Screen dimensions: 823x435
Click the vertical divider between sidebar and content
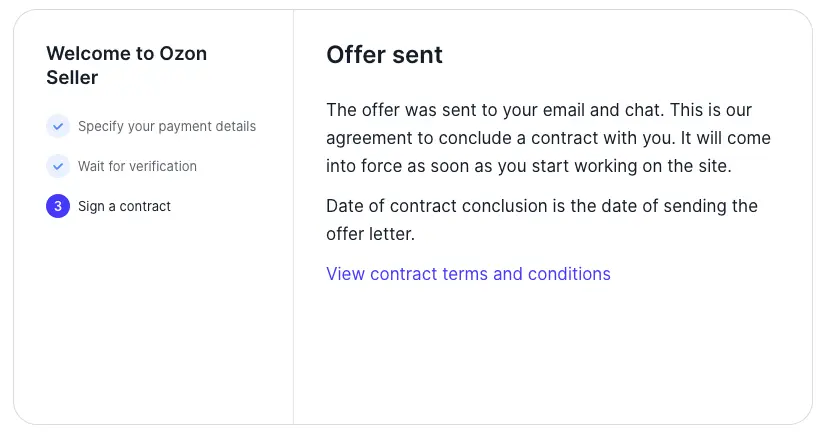click(x=293, y=217)
